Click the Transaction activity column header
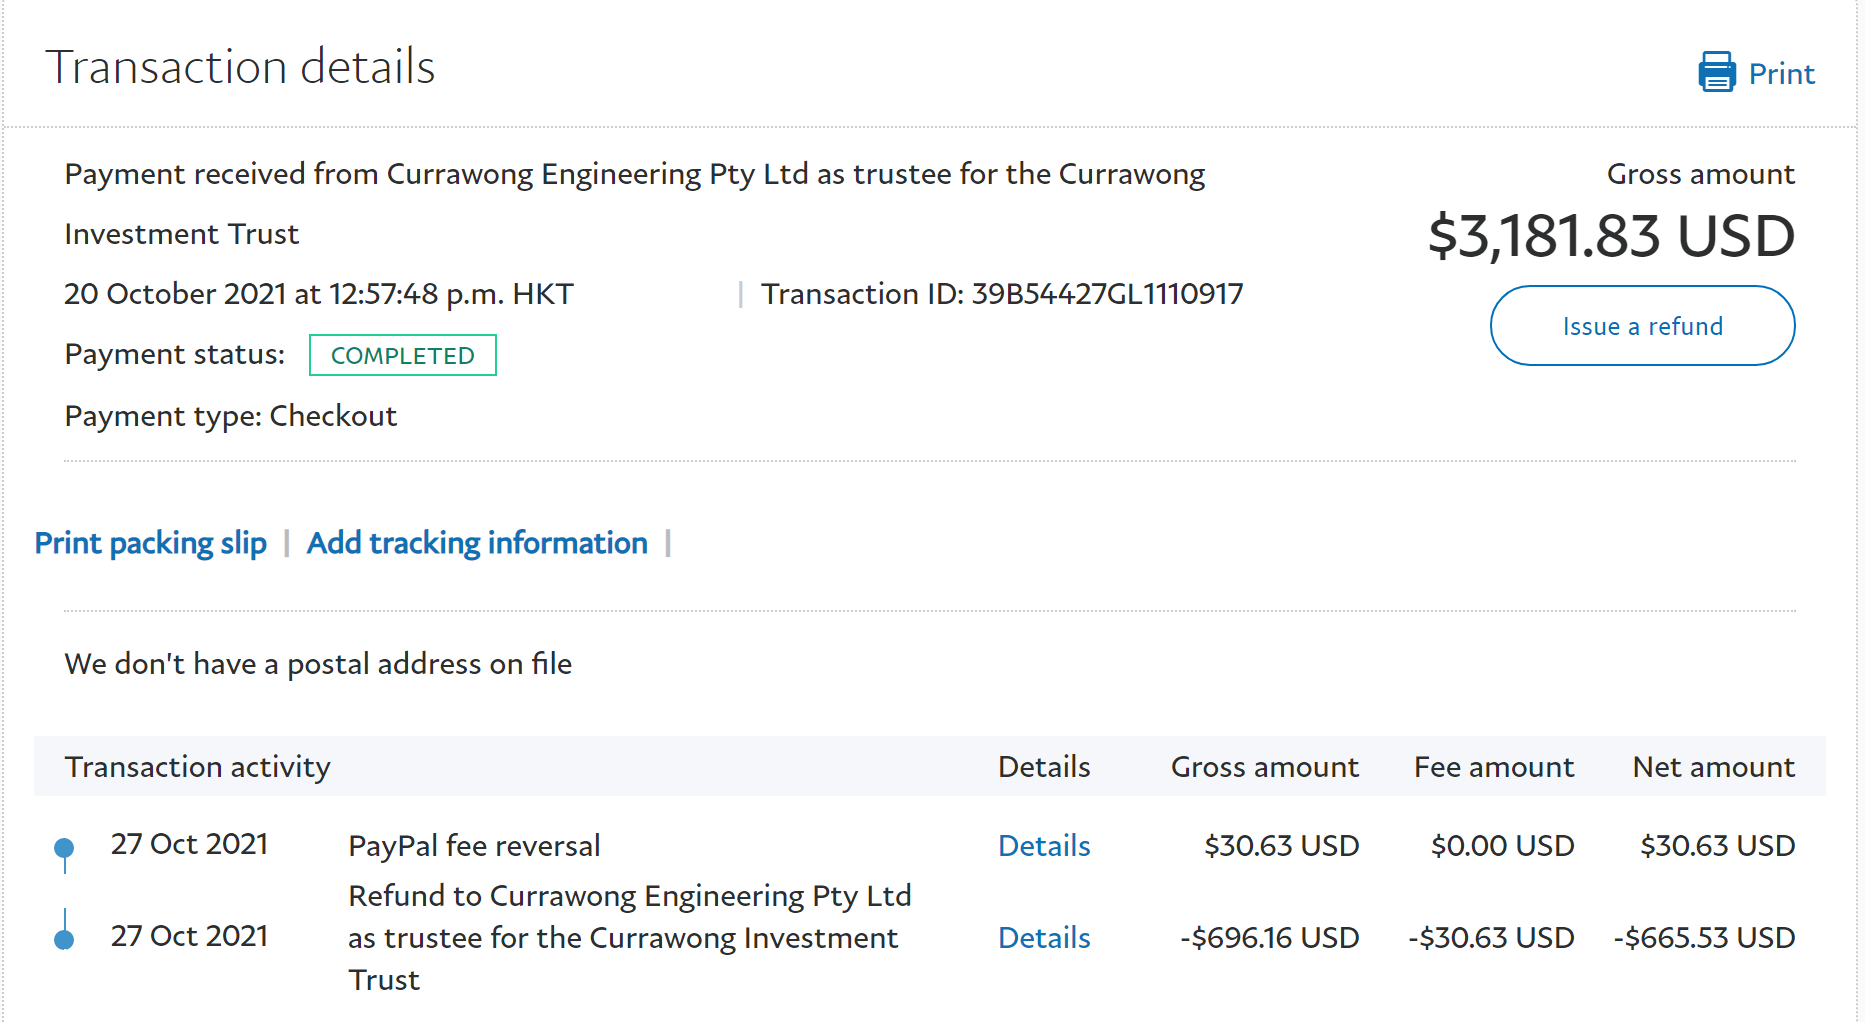The height and width of the screenshot is (1022, 1865). click(x=197, y=767)
